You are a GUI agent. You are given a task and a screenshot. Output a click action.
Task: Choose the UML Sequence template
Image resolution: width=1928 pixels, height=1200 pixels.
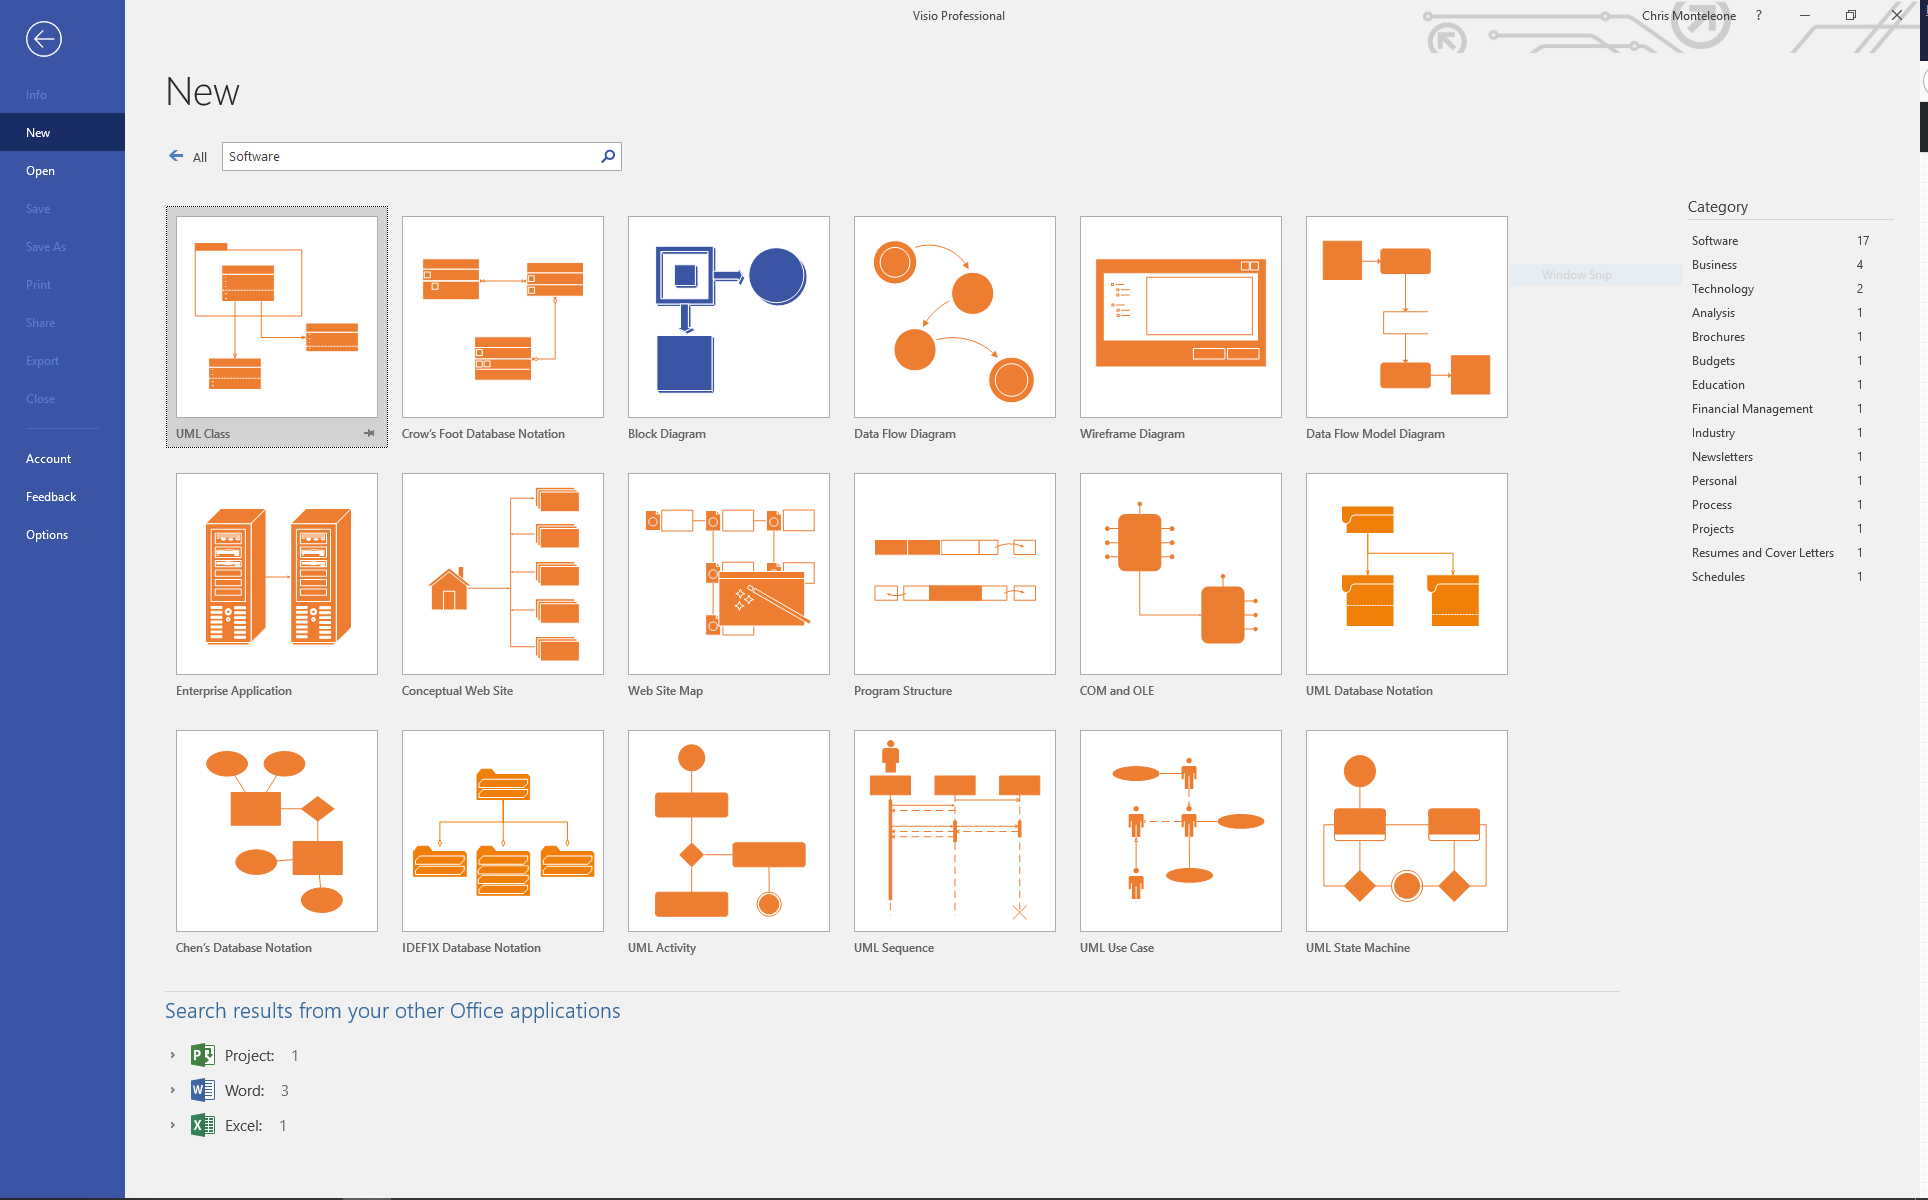[x=954, y=831]
